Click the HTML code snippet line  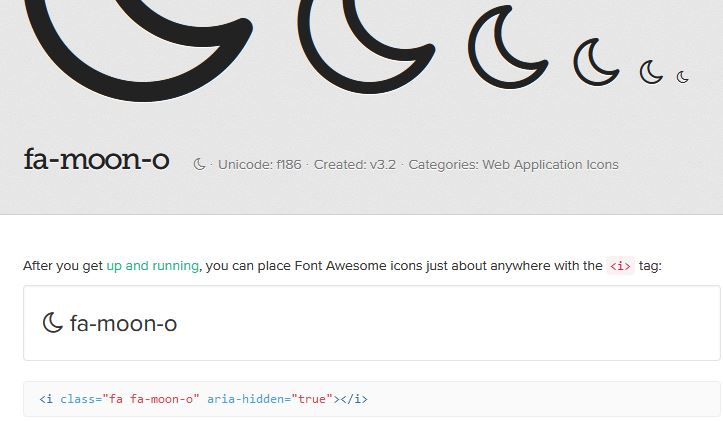pos(203,399)
